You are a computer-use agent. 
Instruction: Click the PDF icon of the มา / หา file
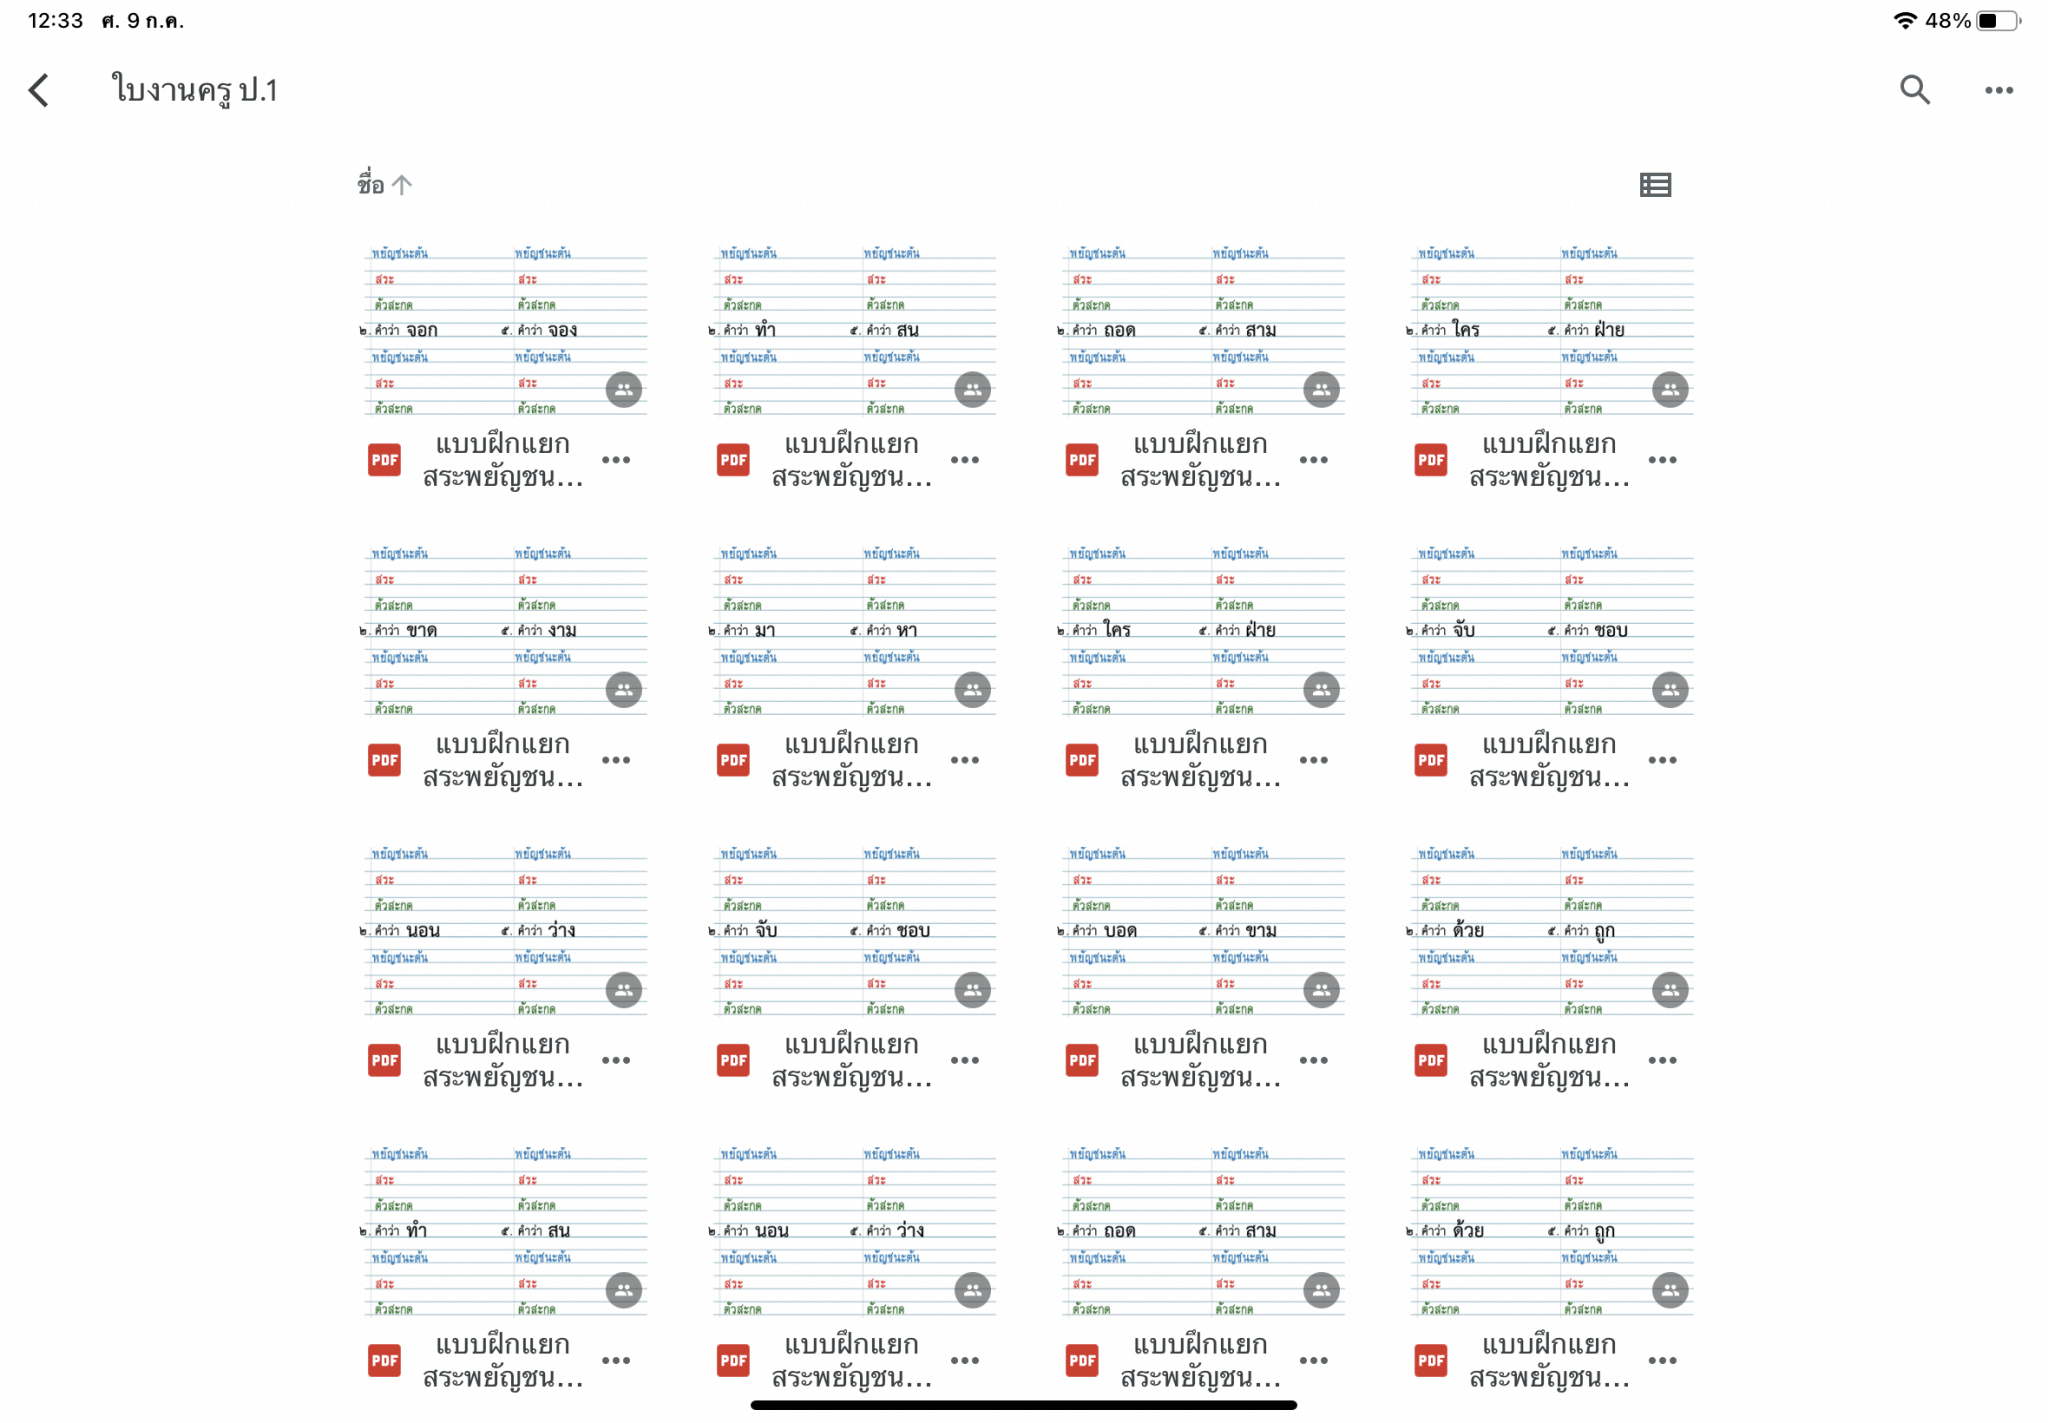[x=733, y=760]
